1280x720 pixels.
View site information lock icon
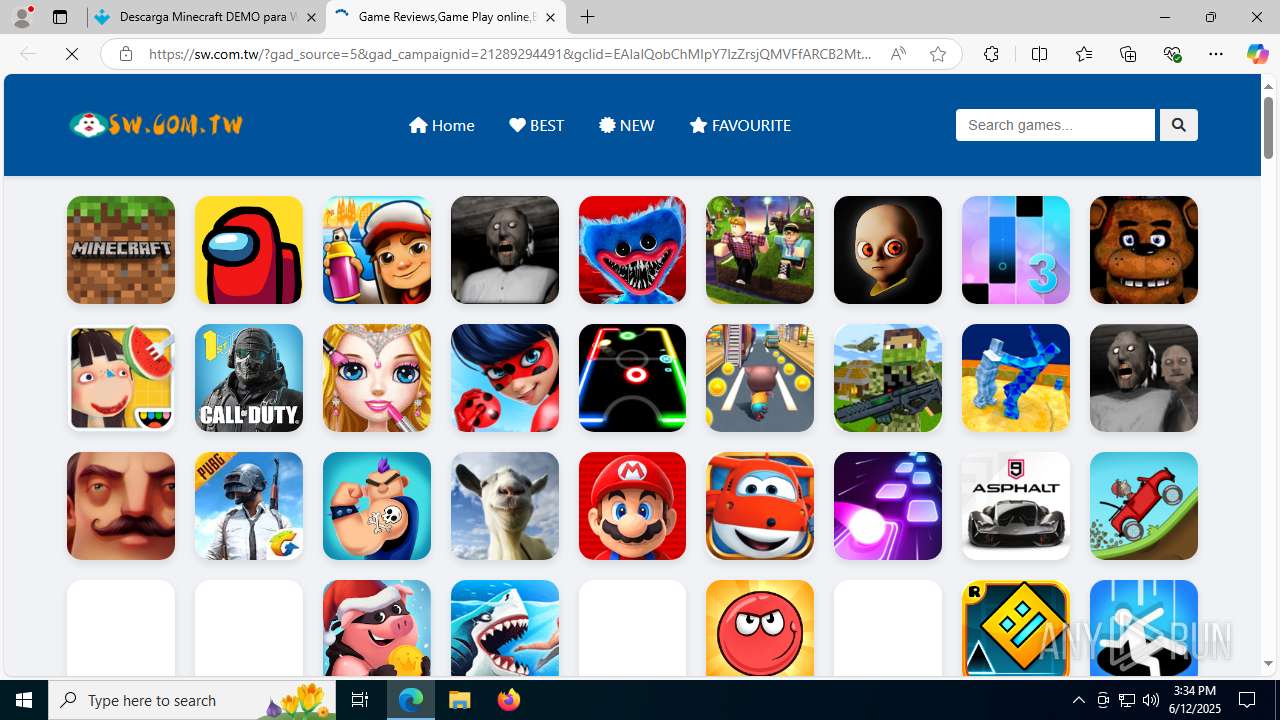pyautogui.click(x=125, y=54)
